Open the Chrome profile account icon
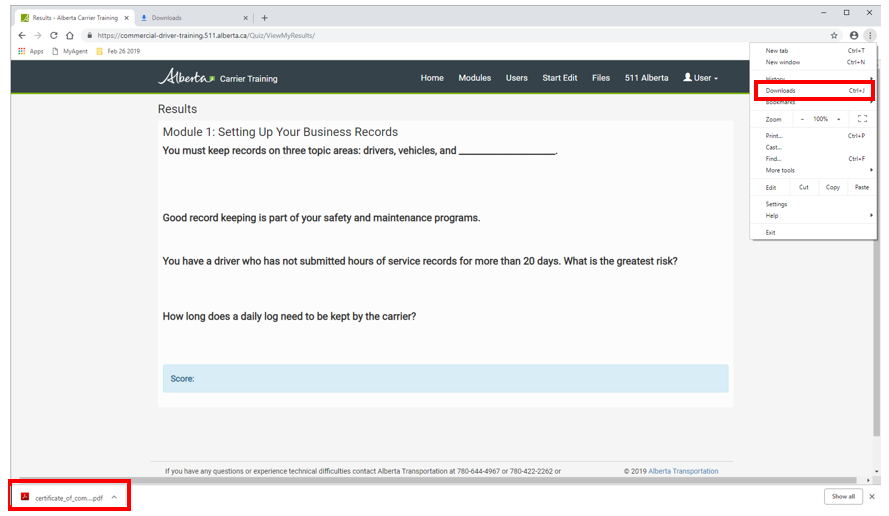Screen dimensions: 889x516 point(854,35)
